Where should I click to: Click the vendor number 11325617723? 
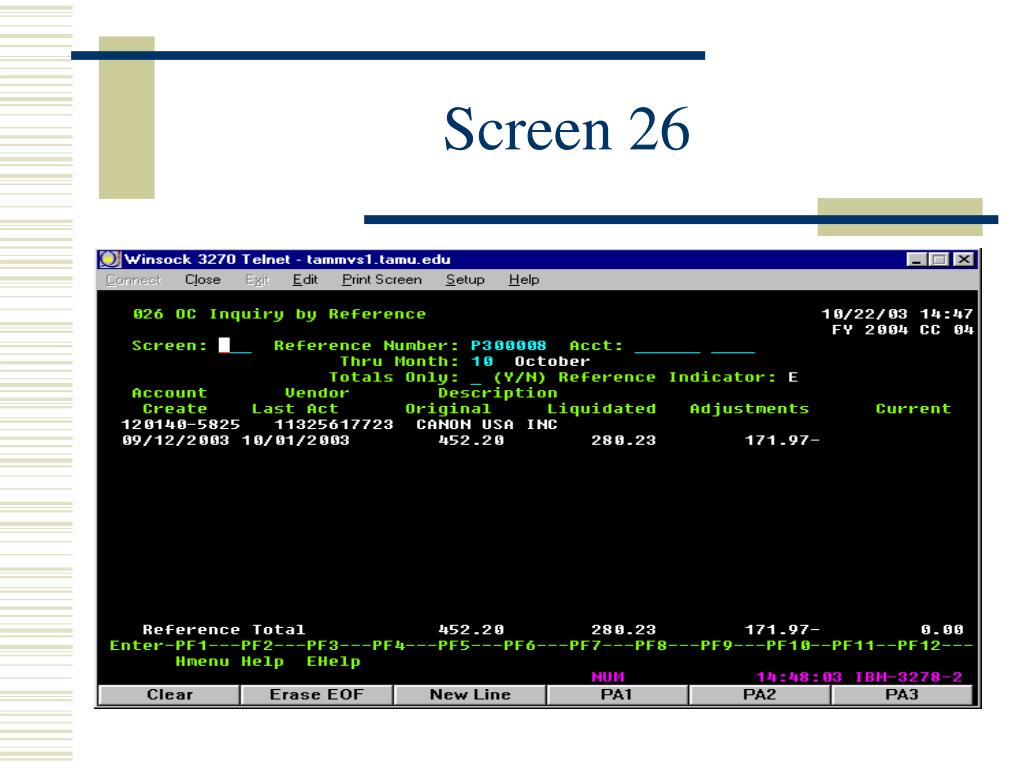334,424
